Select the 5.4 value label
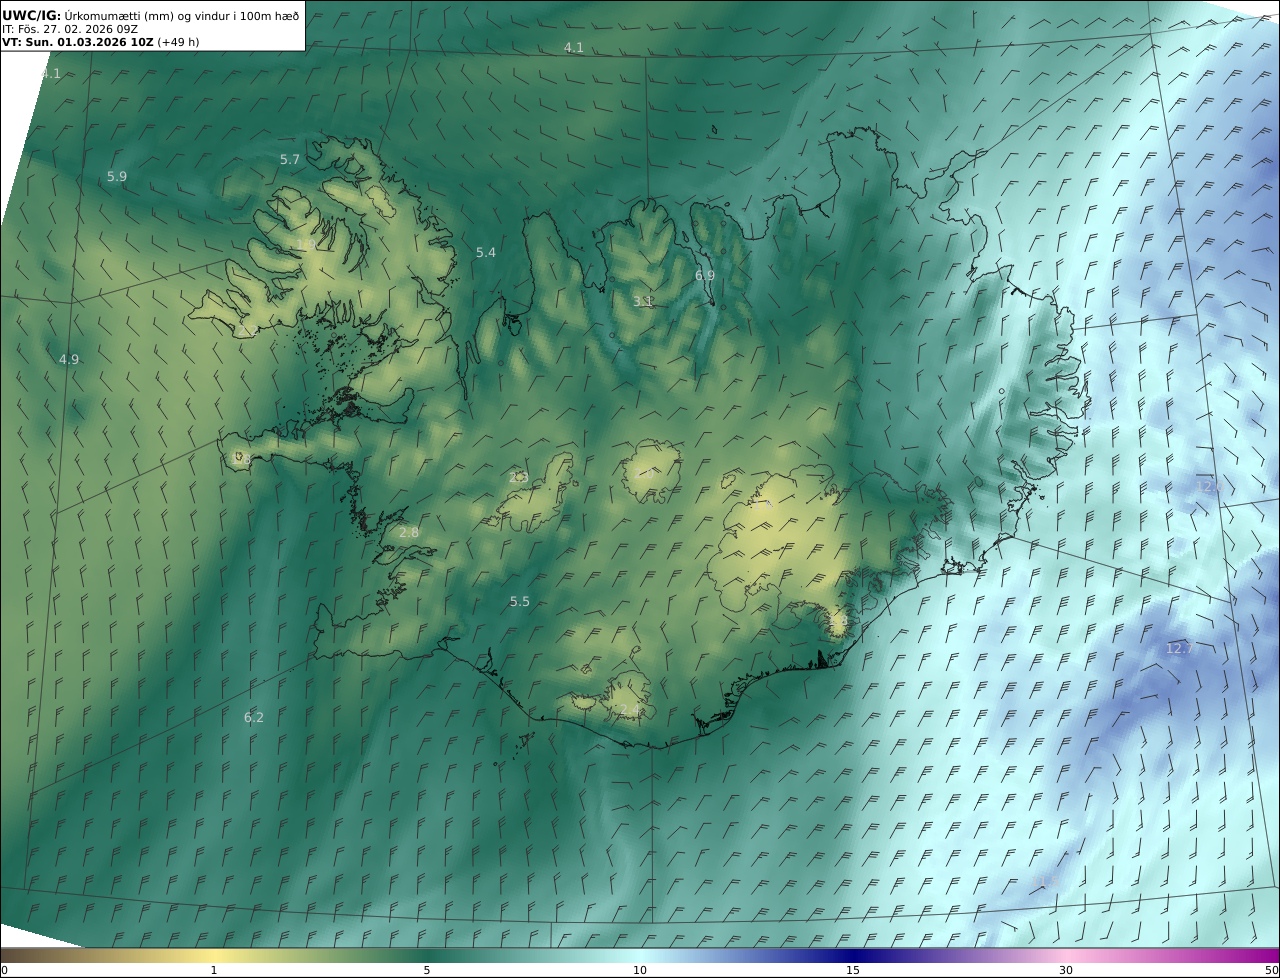The image size is (1280, 978). pos(486,253)
